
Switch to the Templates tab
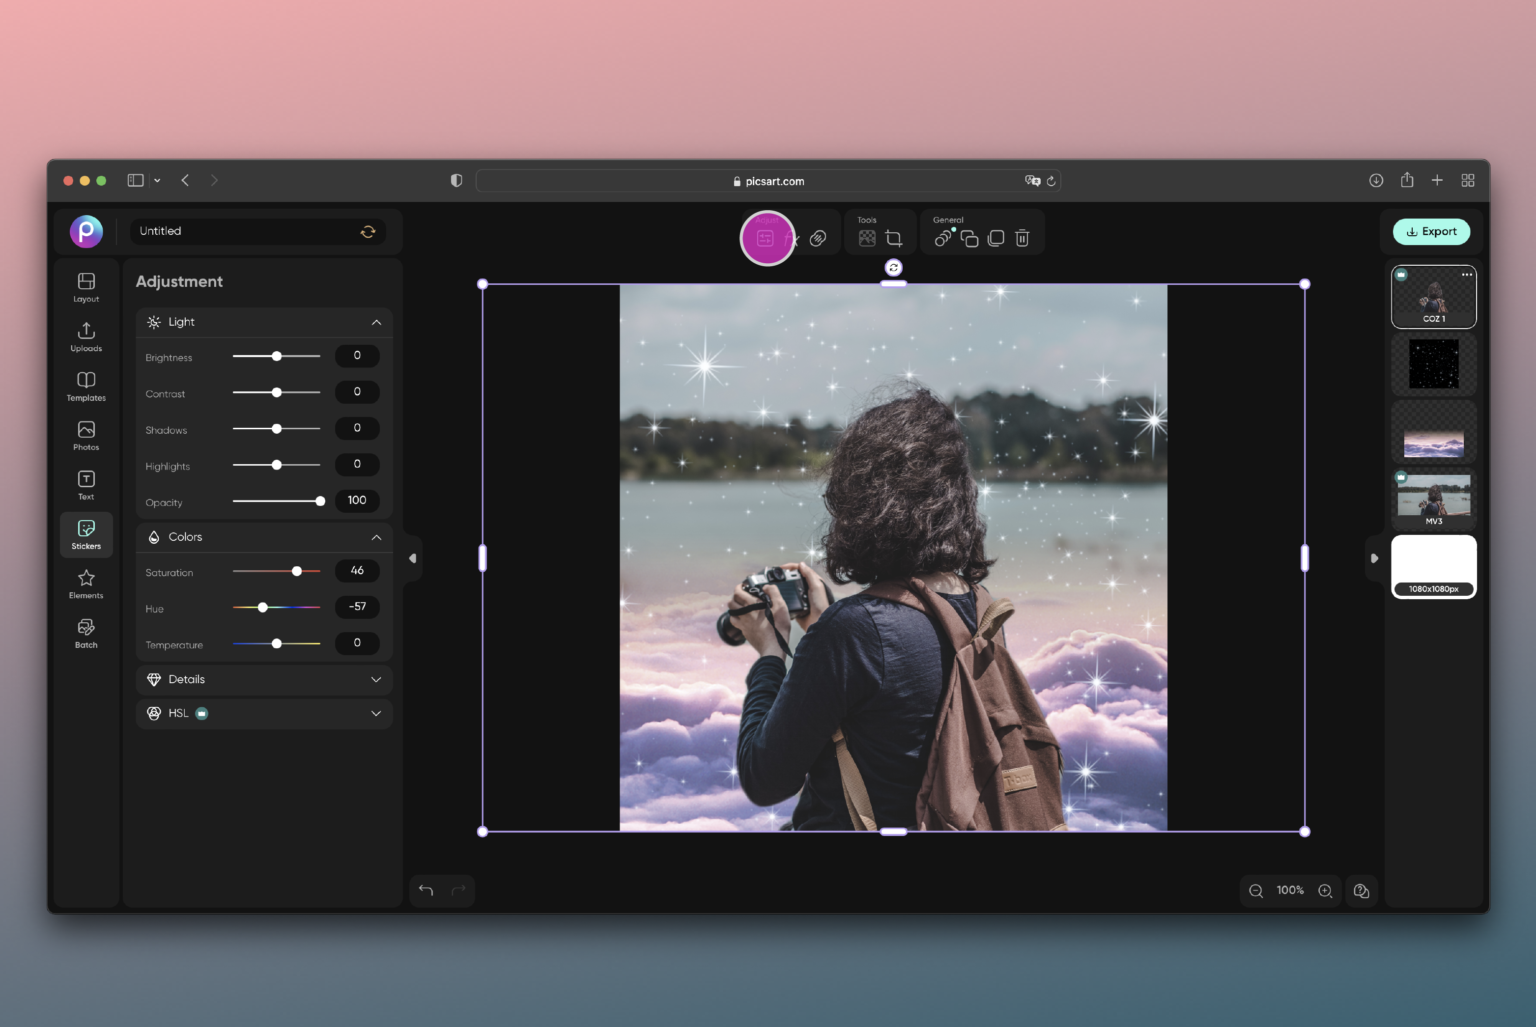pos(86,385)
